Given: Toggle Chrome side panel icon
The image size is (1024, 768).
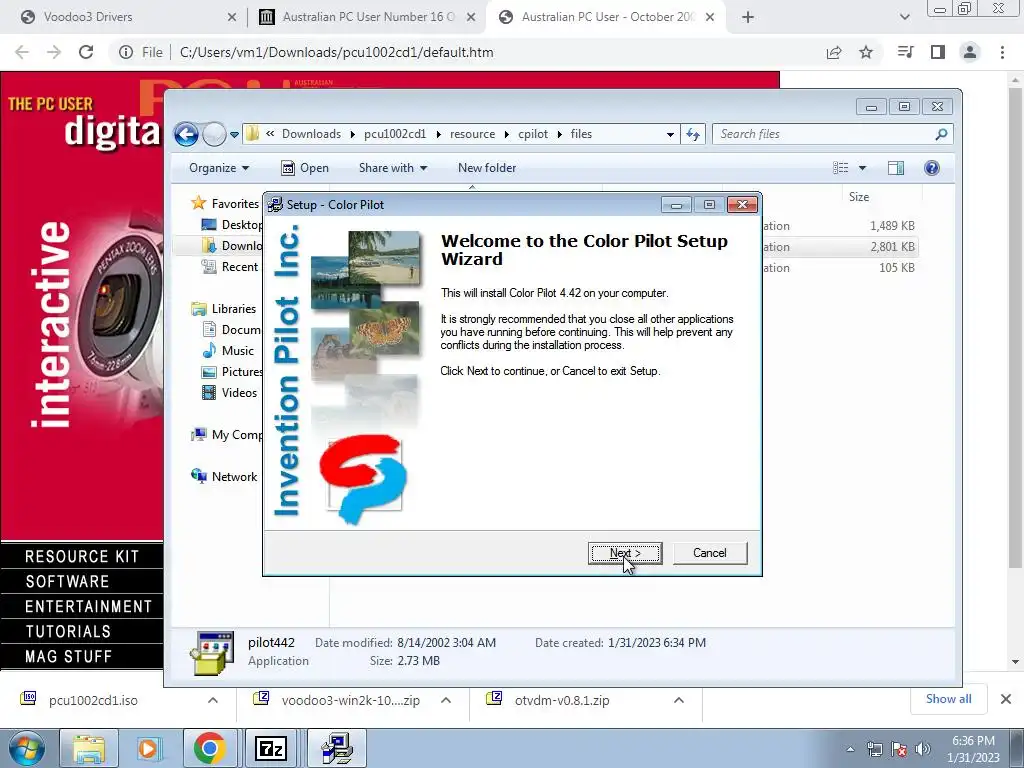Looking at the screenshot, I should pos(938,52).
